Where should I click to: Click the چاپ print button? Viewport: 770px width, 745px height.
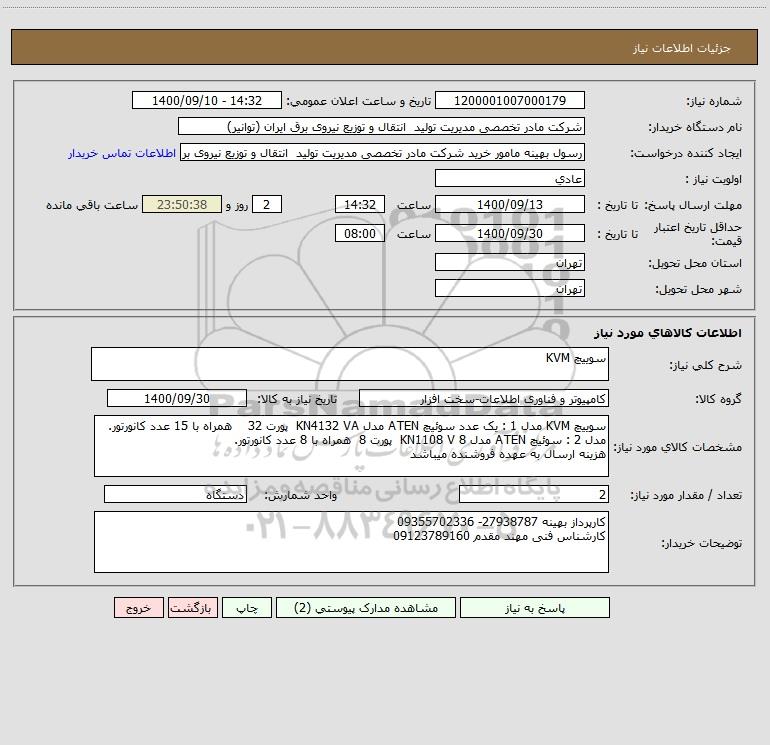click(x=247, y=608)
